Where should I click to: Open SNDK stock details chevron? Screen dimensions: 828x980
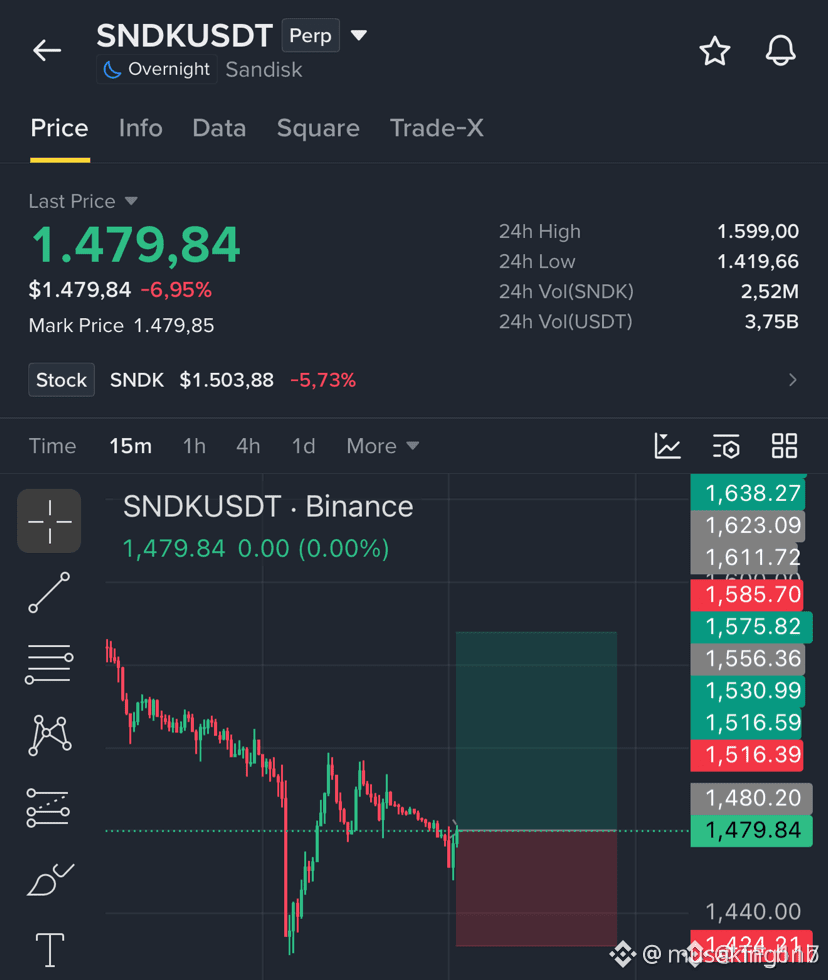click(792, 380)
